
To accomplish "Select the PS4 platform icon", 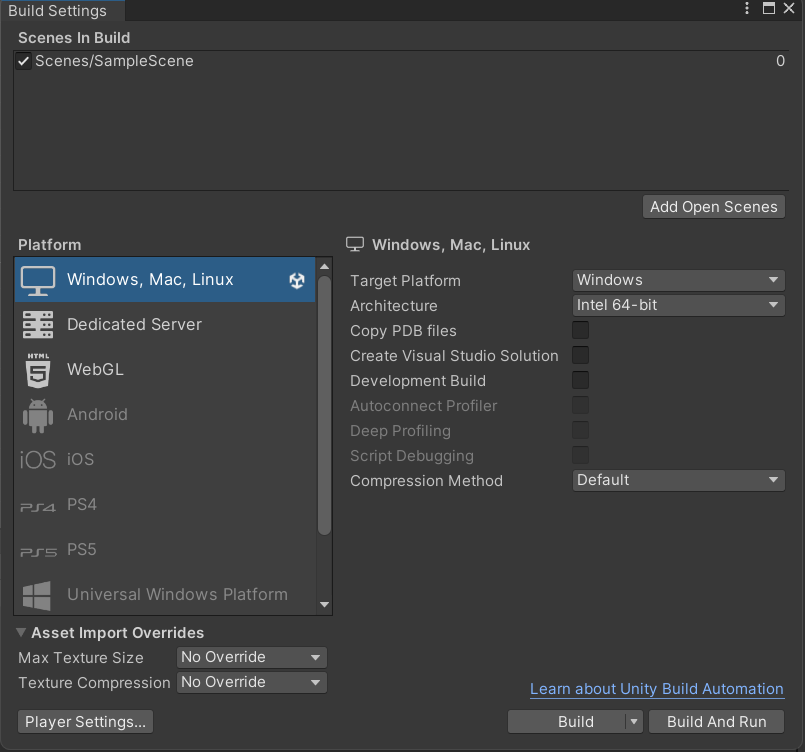I will (36, 504).
